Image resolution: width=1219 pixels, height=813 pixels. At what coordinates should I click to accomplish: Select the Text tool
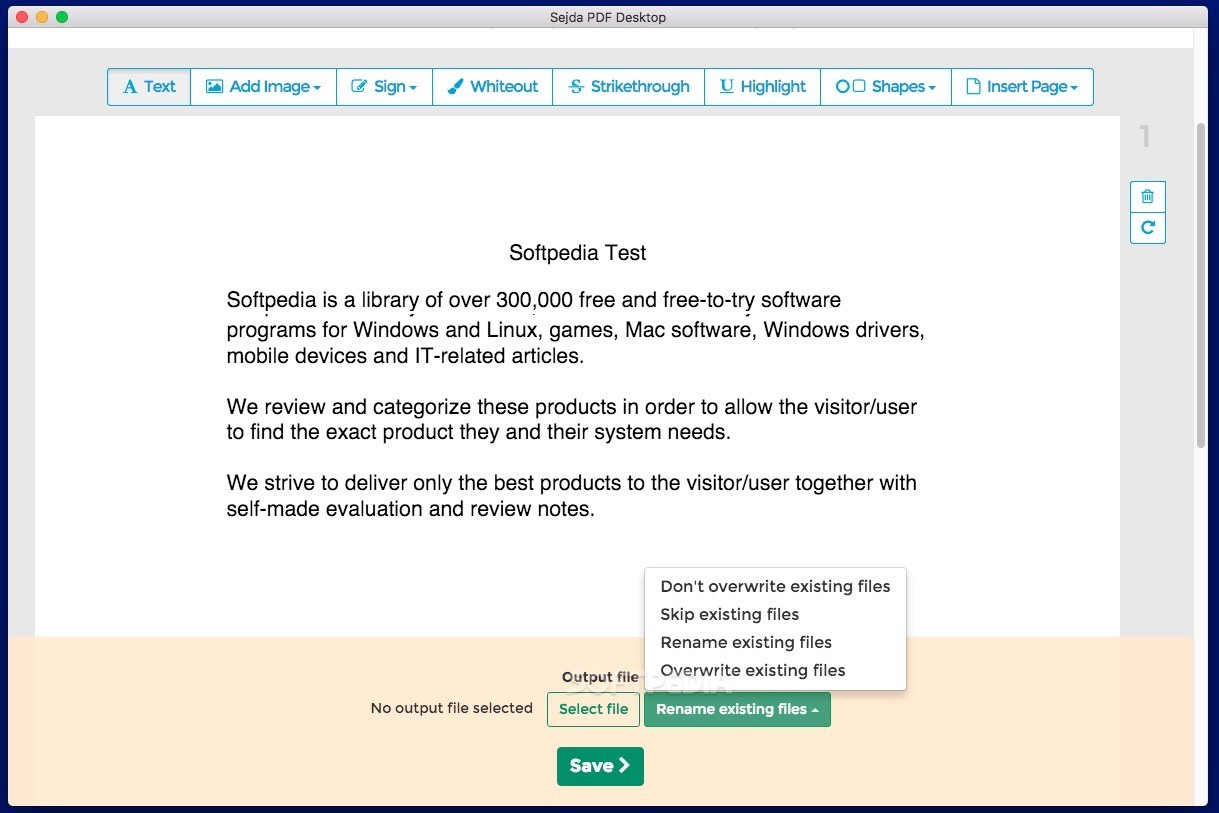(x=148, y=87)
